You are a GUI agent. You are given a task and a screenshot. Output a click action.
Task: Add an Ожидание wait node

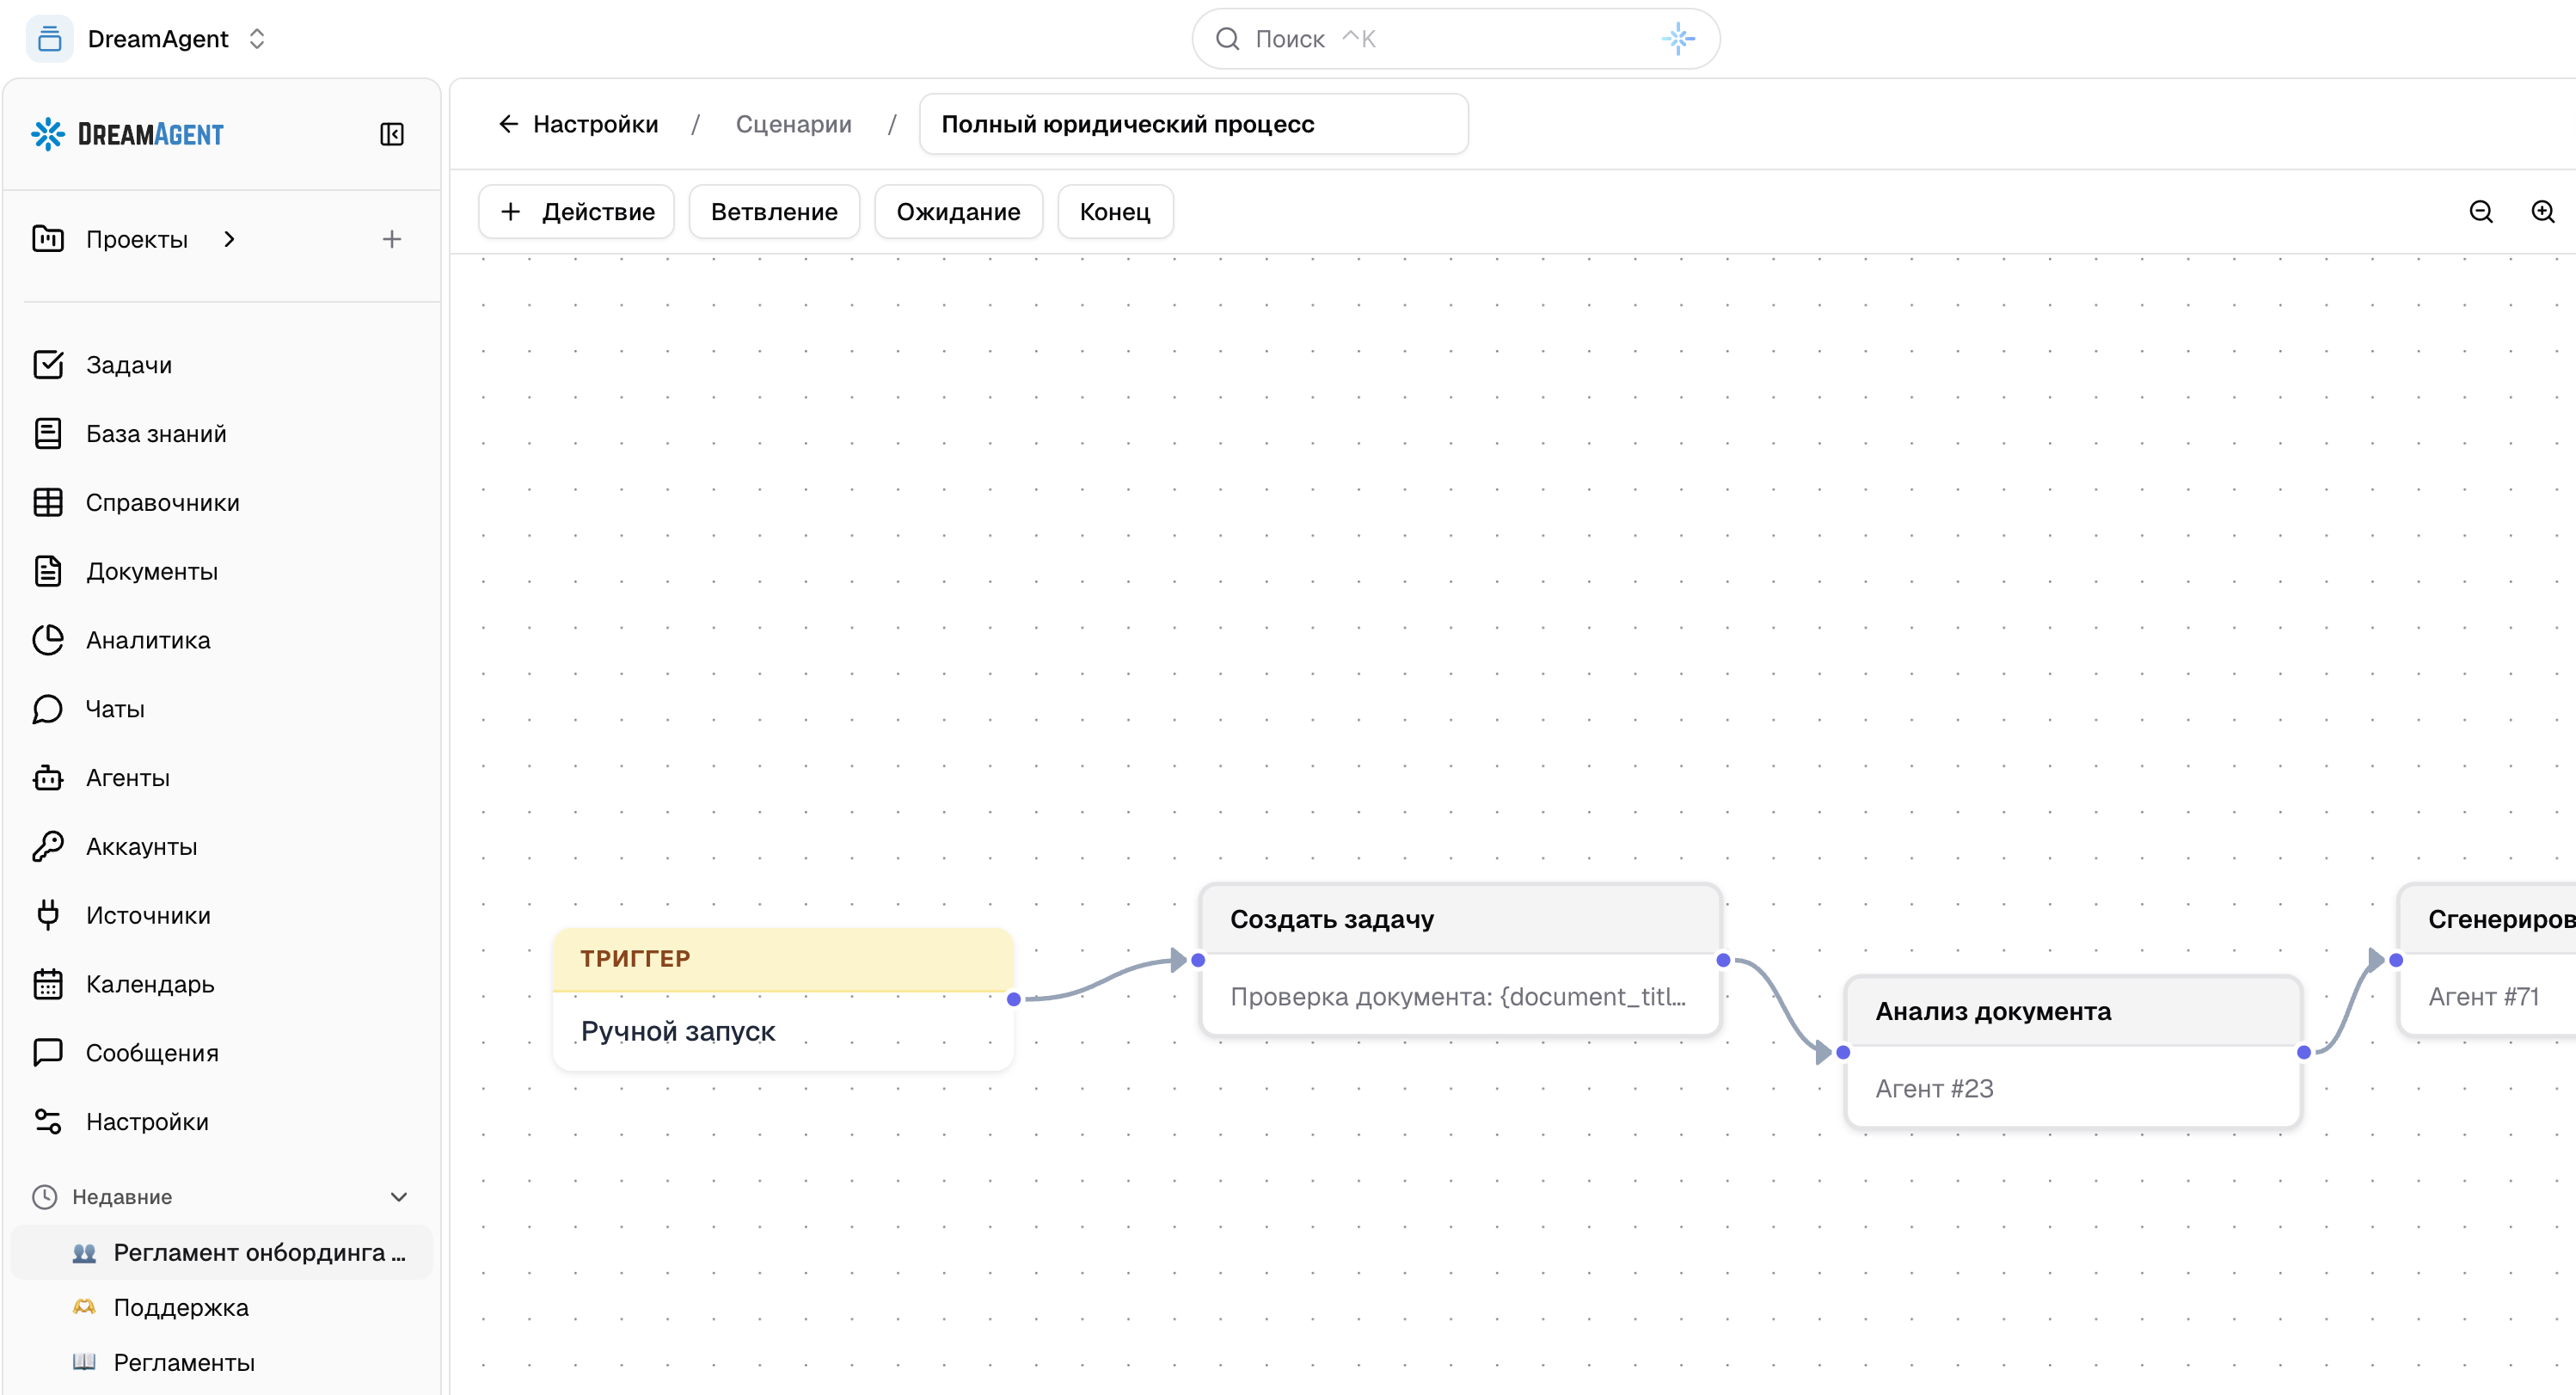[958, 212]
